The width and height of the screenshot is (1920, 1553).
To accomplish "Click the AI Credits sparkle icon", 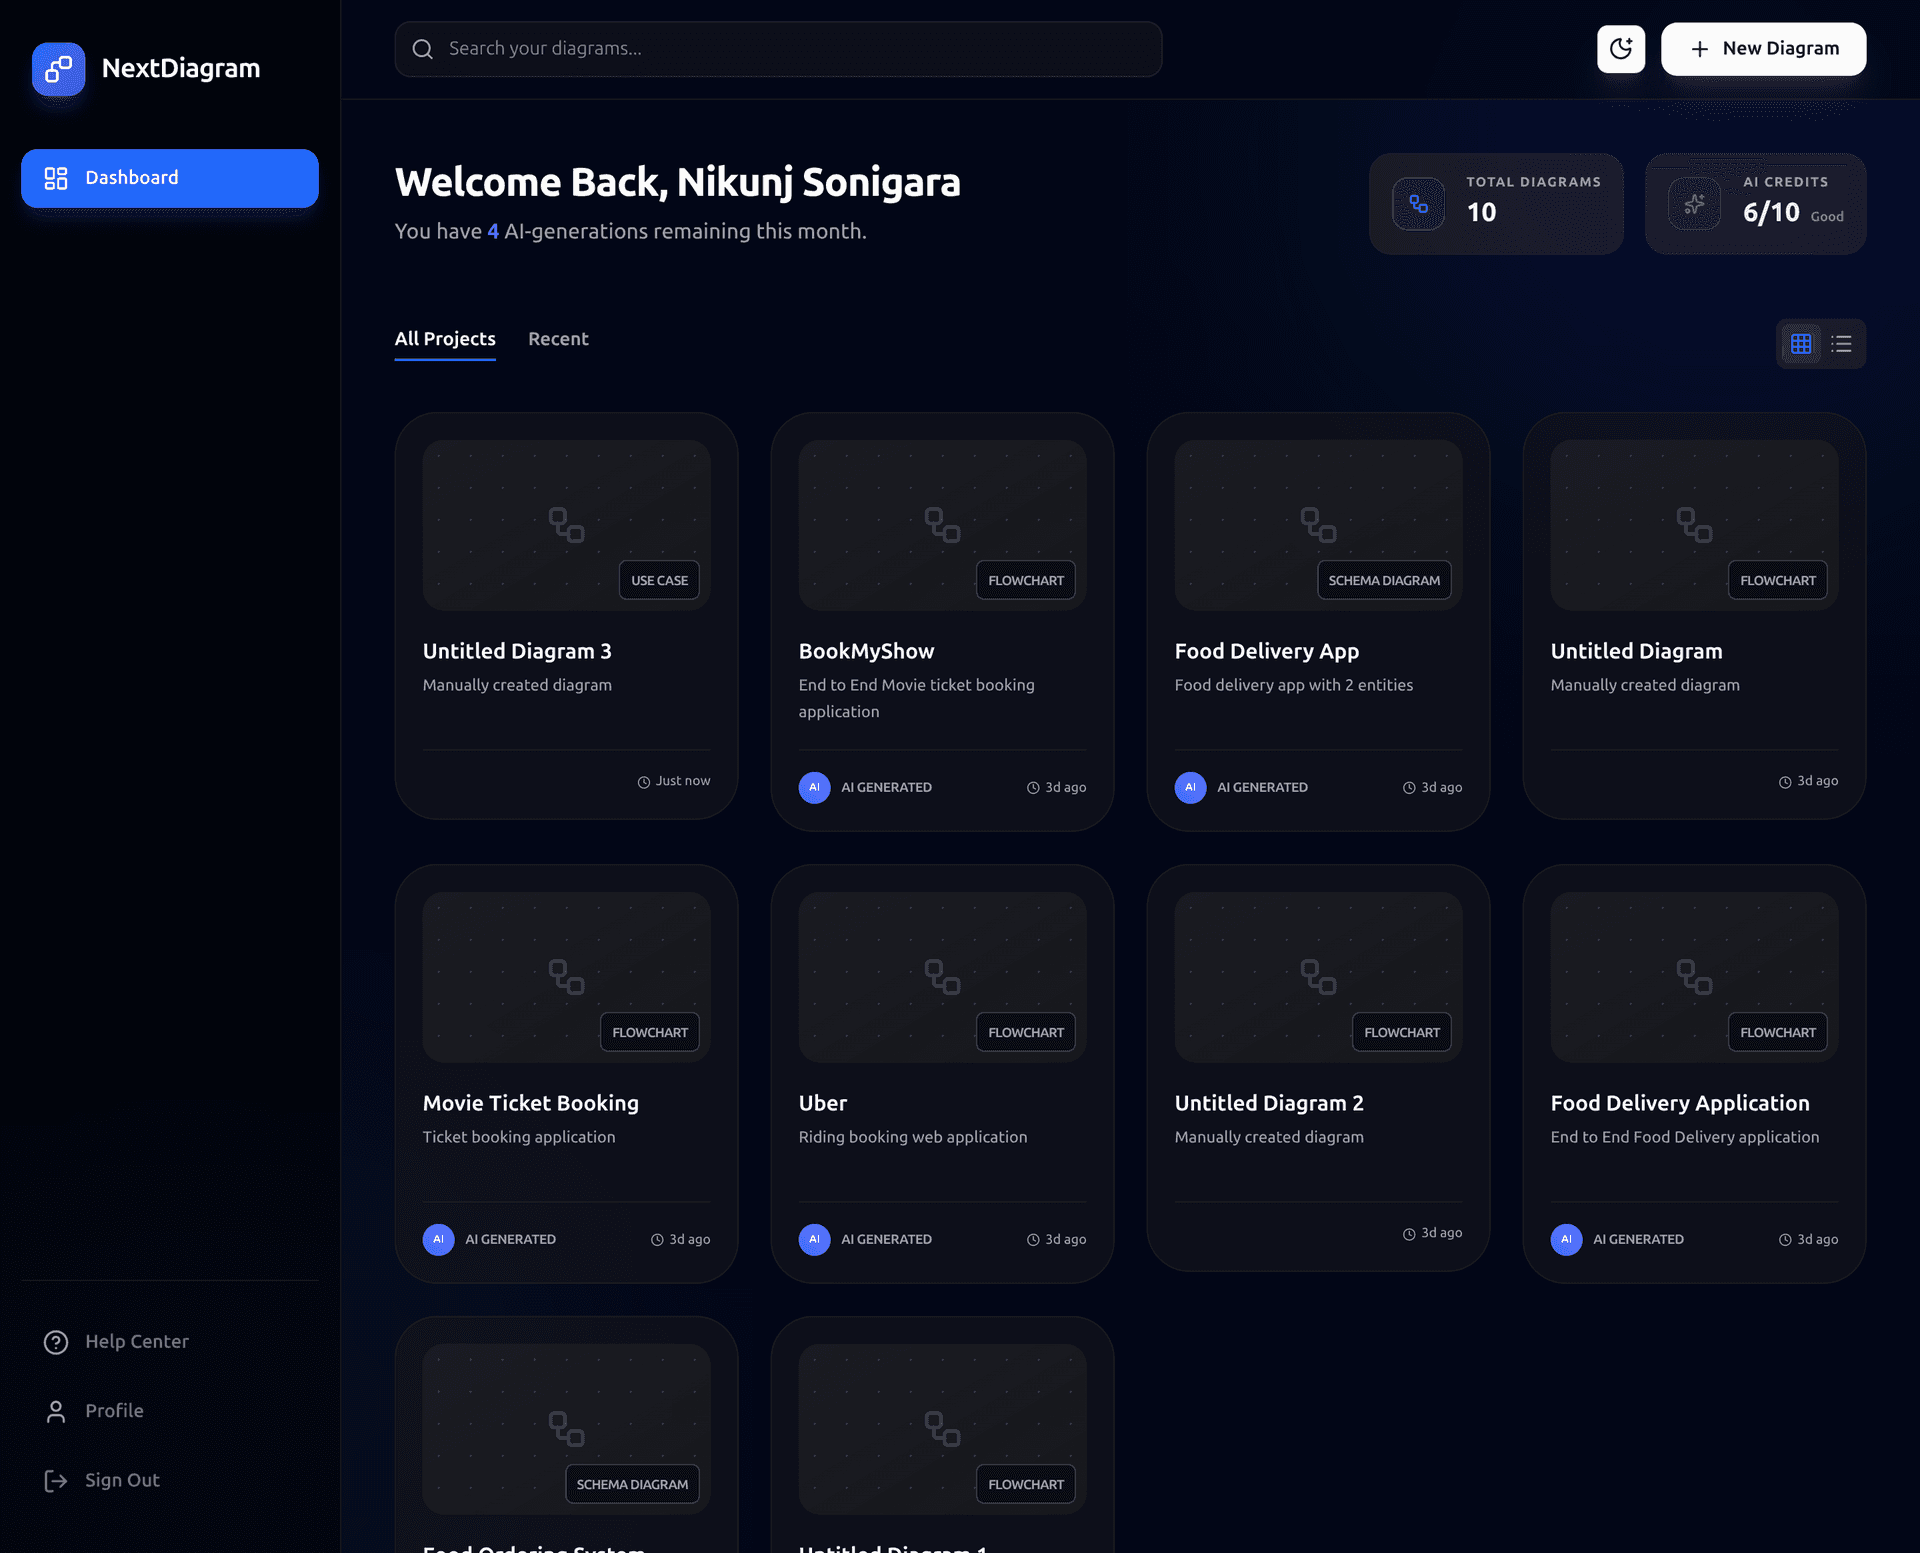I will pyautogui.click(x=1694, y=204).
